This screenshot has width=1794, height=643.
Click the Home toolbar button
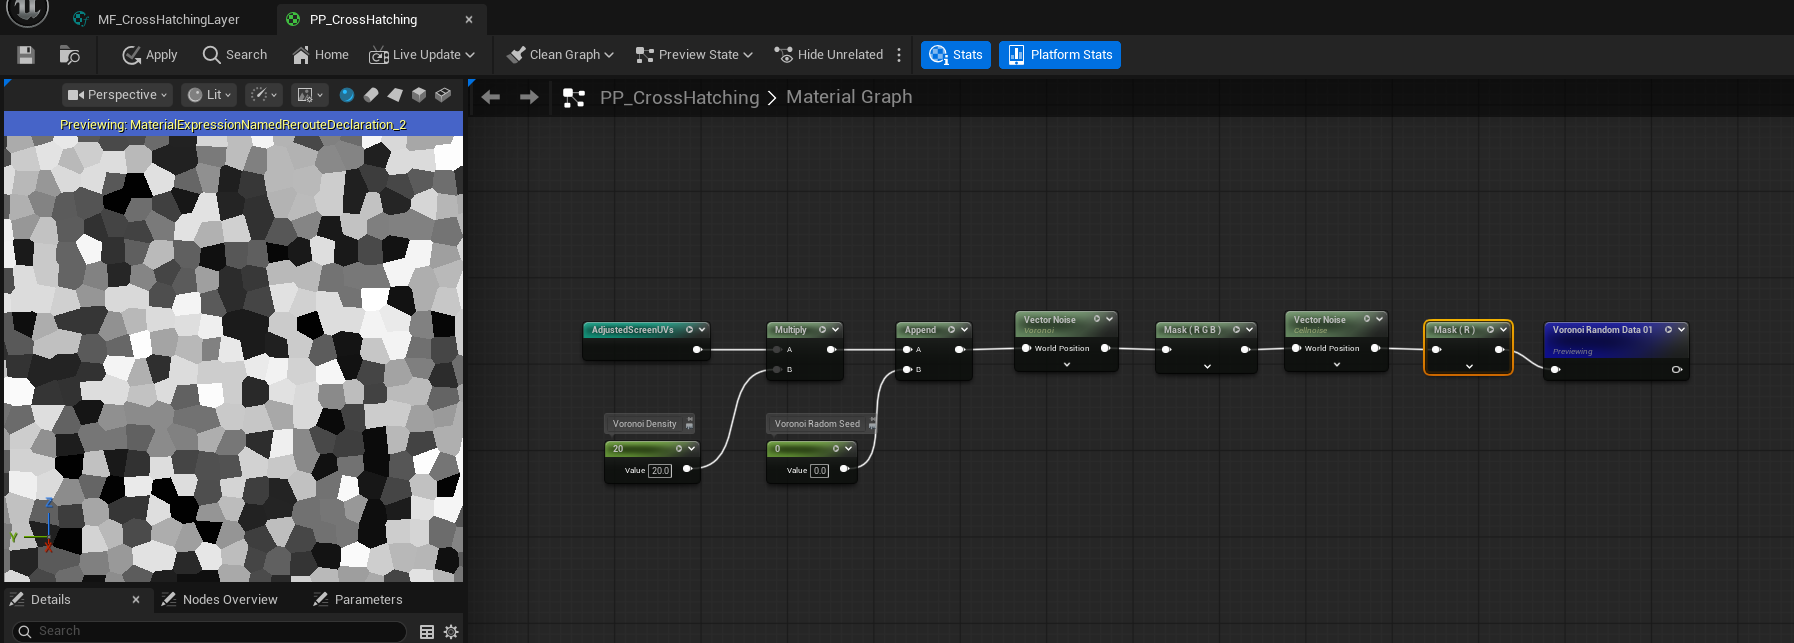(320, 55)
